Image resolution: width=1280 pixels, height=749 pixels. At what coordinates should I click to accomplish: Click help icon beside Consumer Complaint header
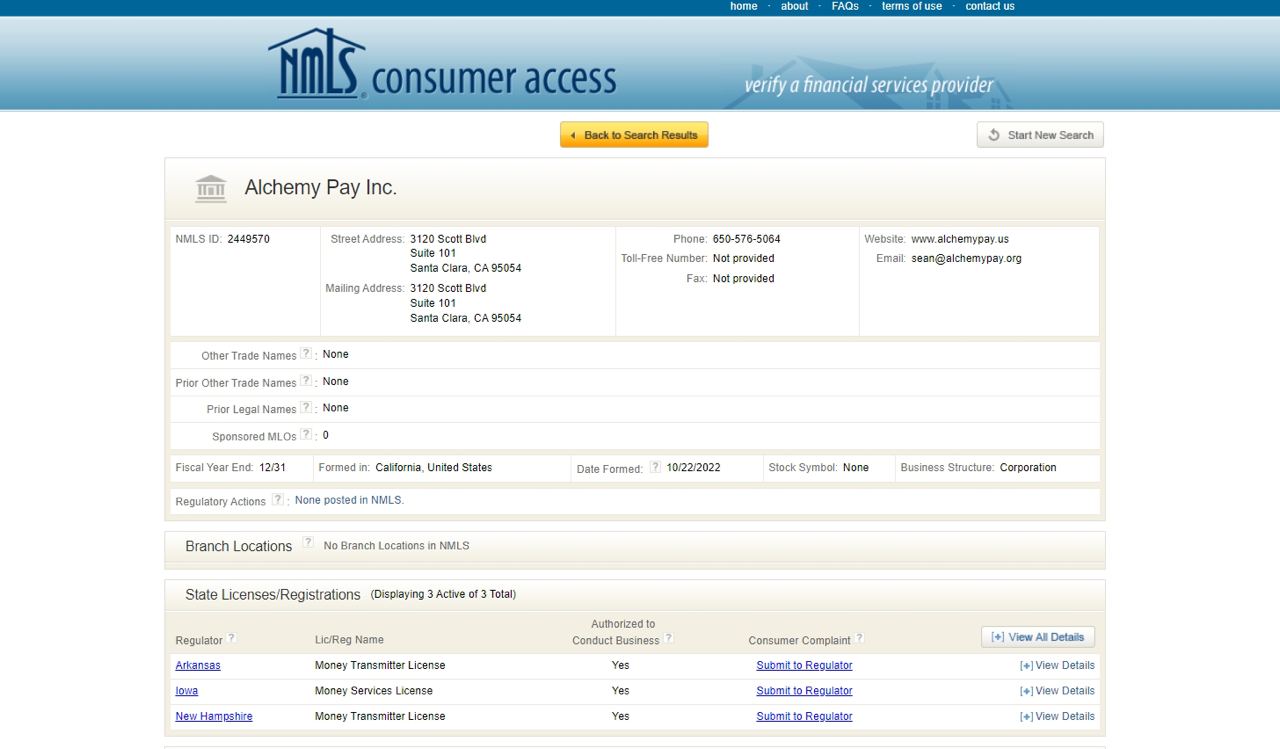(x=859, y=639)
